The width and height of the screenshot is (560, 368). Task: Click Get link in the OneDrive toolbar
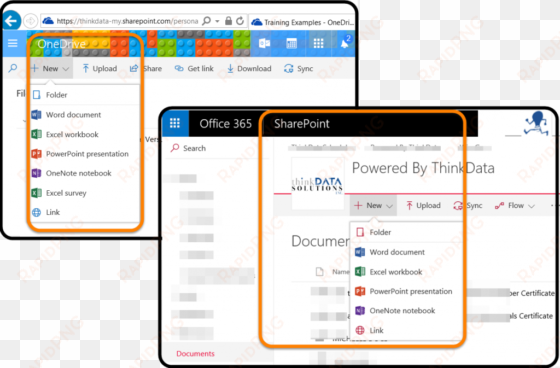click(194, 69)
